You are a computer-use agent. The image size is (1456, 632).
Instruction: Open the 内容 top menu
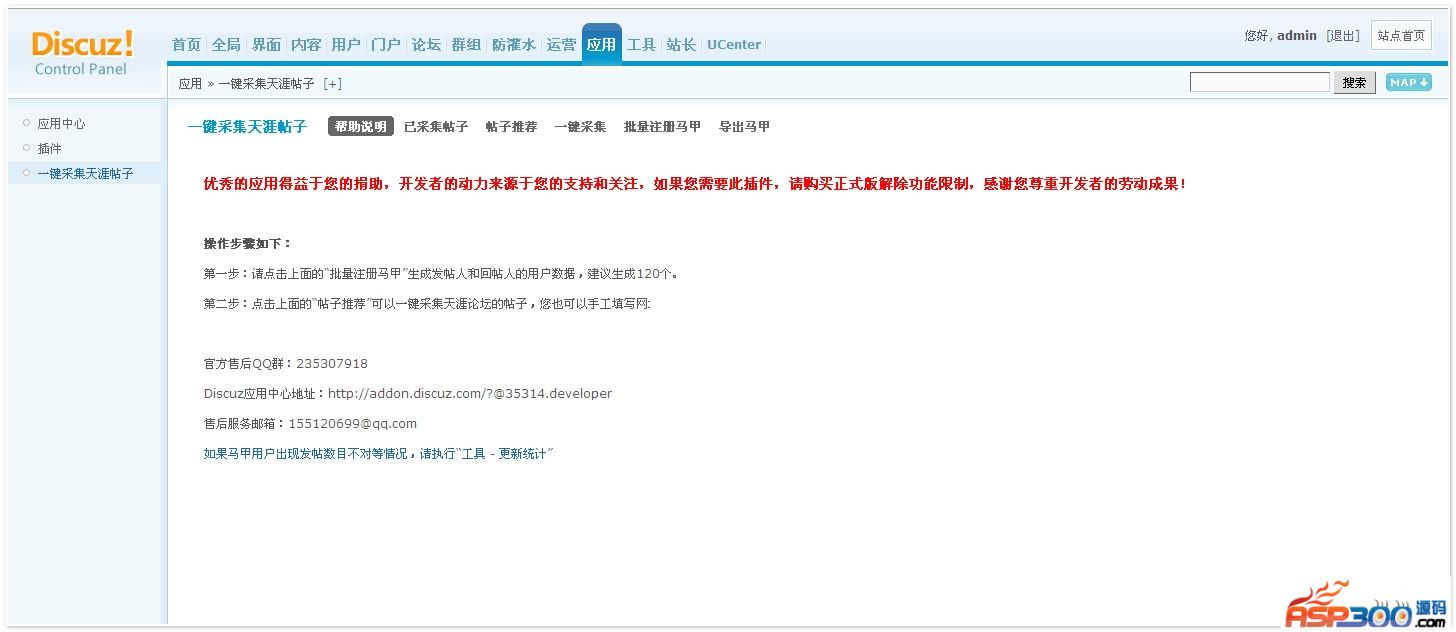pos(306,44)
